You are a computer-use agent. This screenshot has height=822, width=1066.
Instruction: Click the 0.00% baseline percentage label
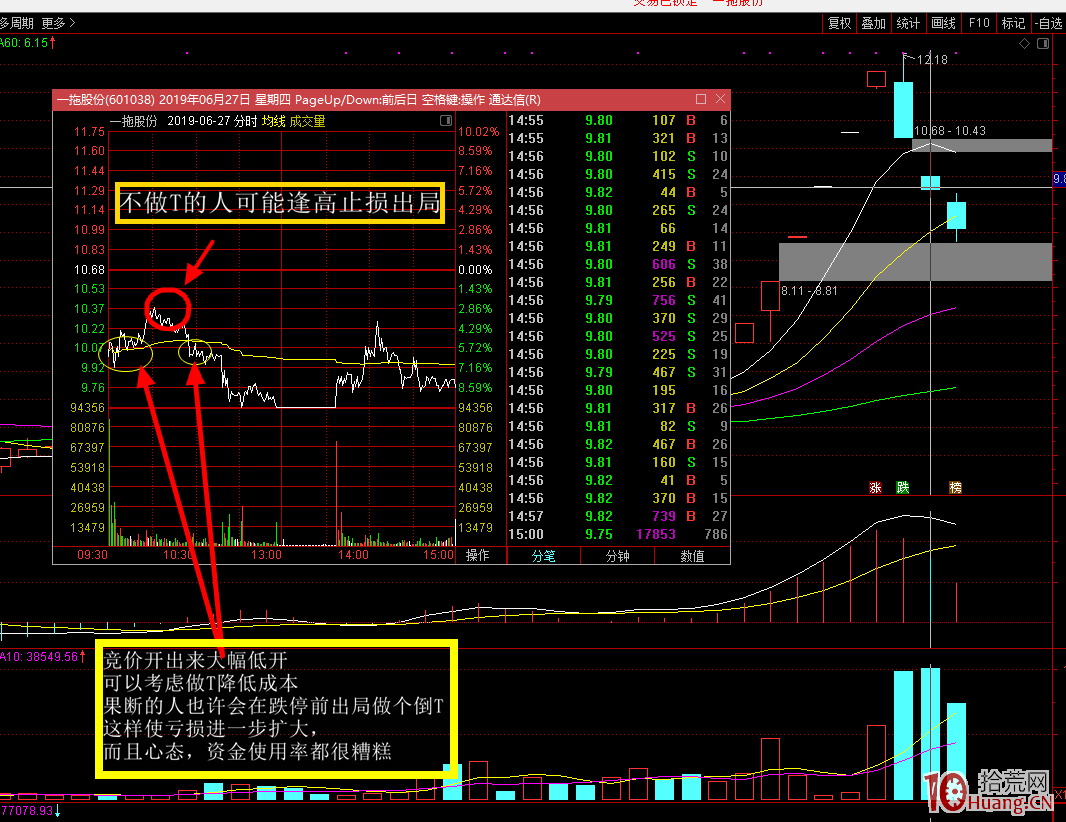tap(475, 270)
